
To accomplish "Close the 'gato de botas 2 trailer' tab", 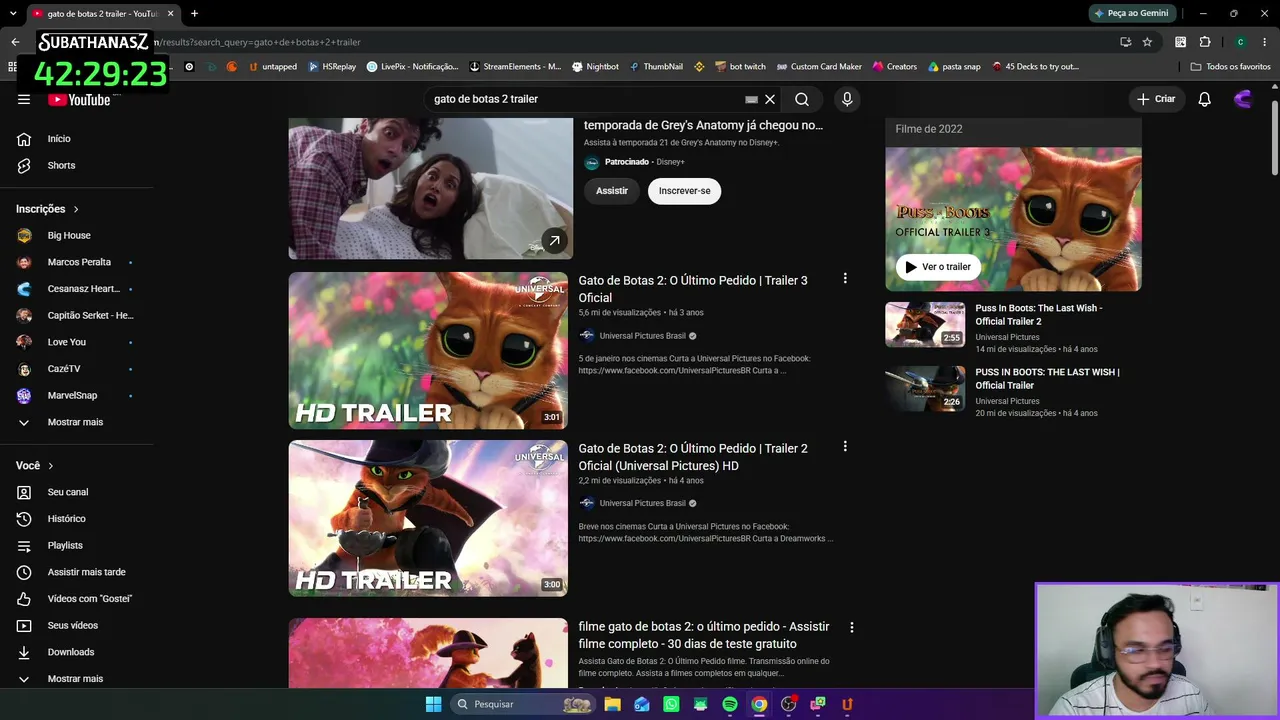I will (171, 13).
